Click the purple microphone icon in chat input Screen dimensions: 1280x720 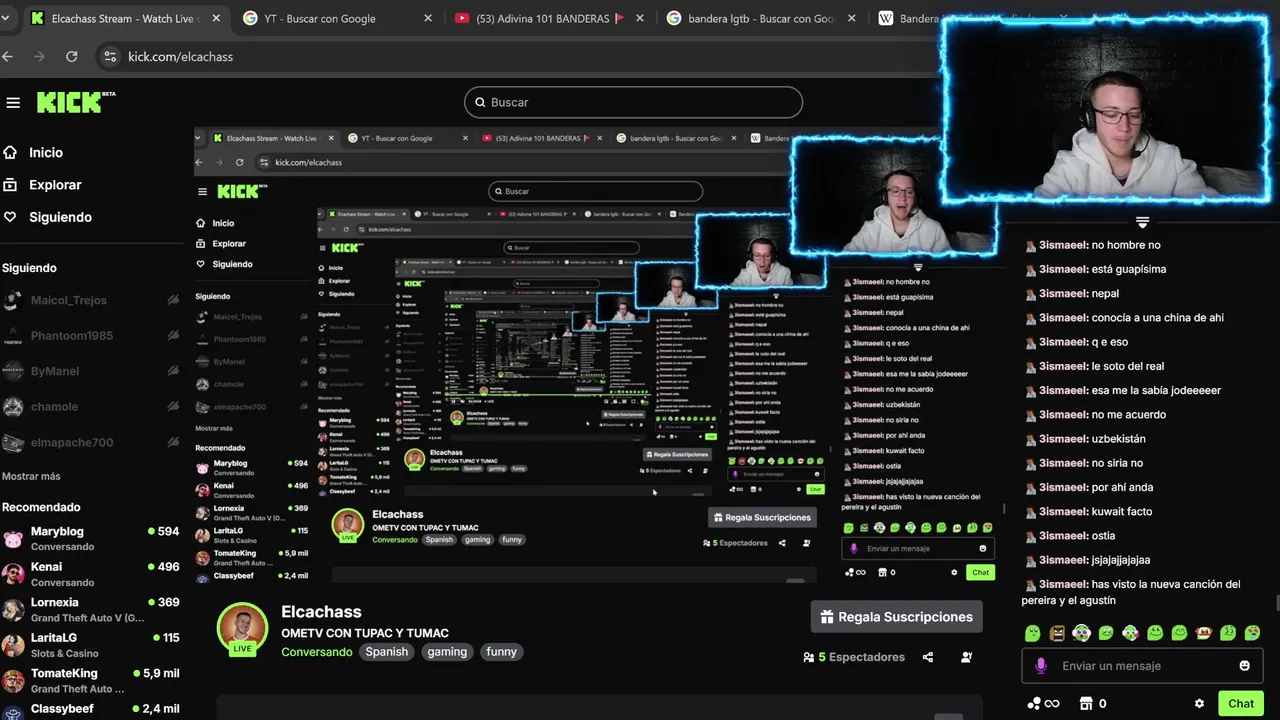click(1041, 666)
